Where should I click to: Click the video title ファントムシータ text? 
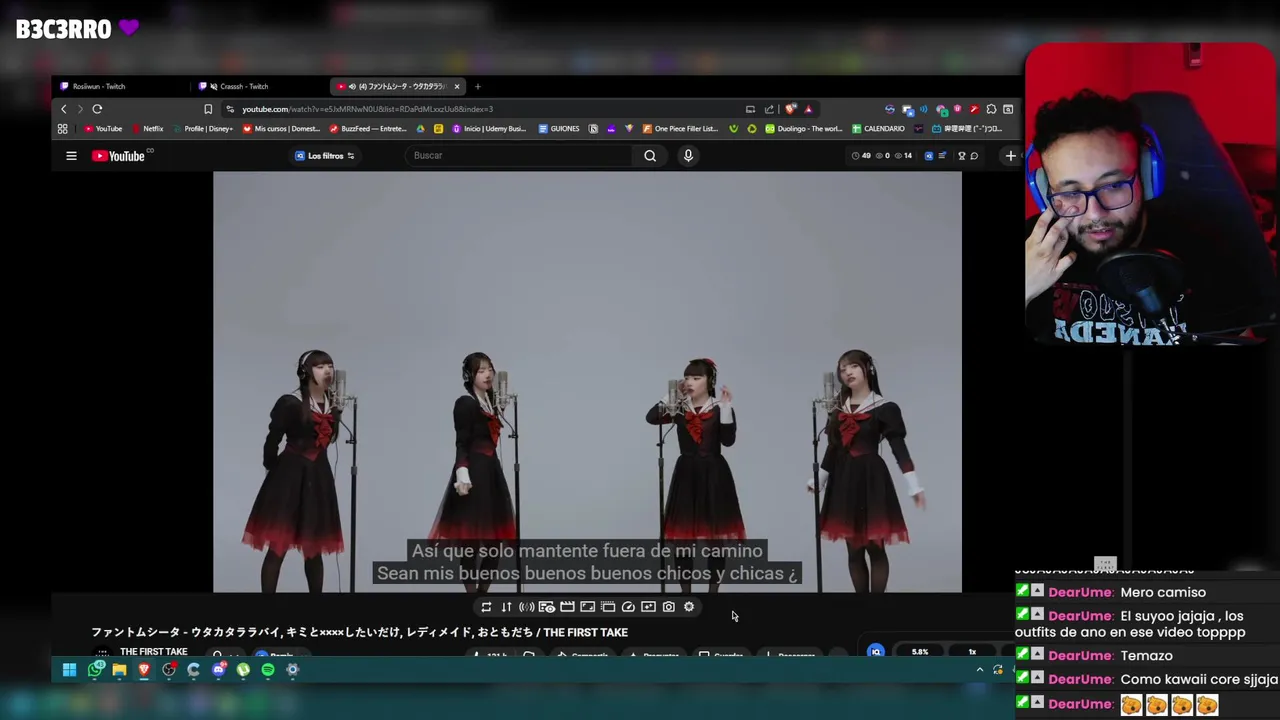tap(360, 632)
